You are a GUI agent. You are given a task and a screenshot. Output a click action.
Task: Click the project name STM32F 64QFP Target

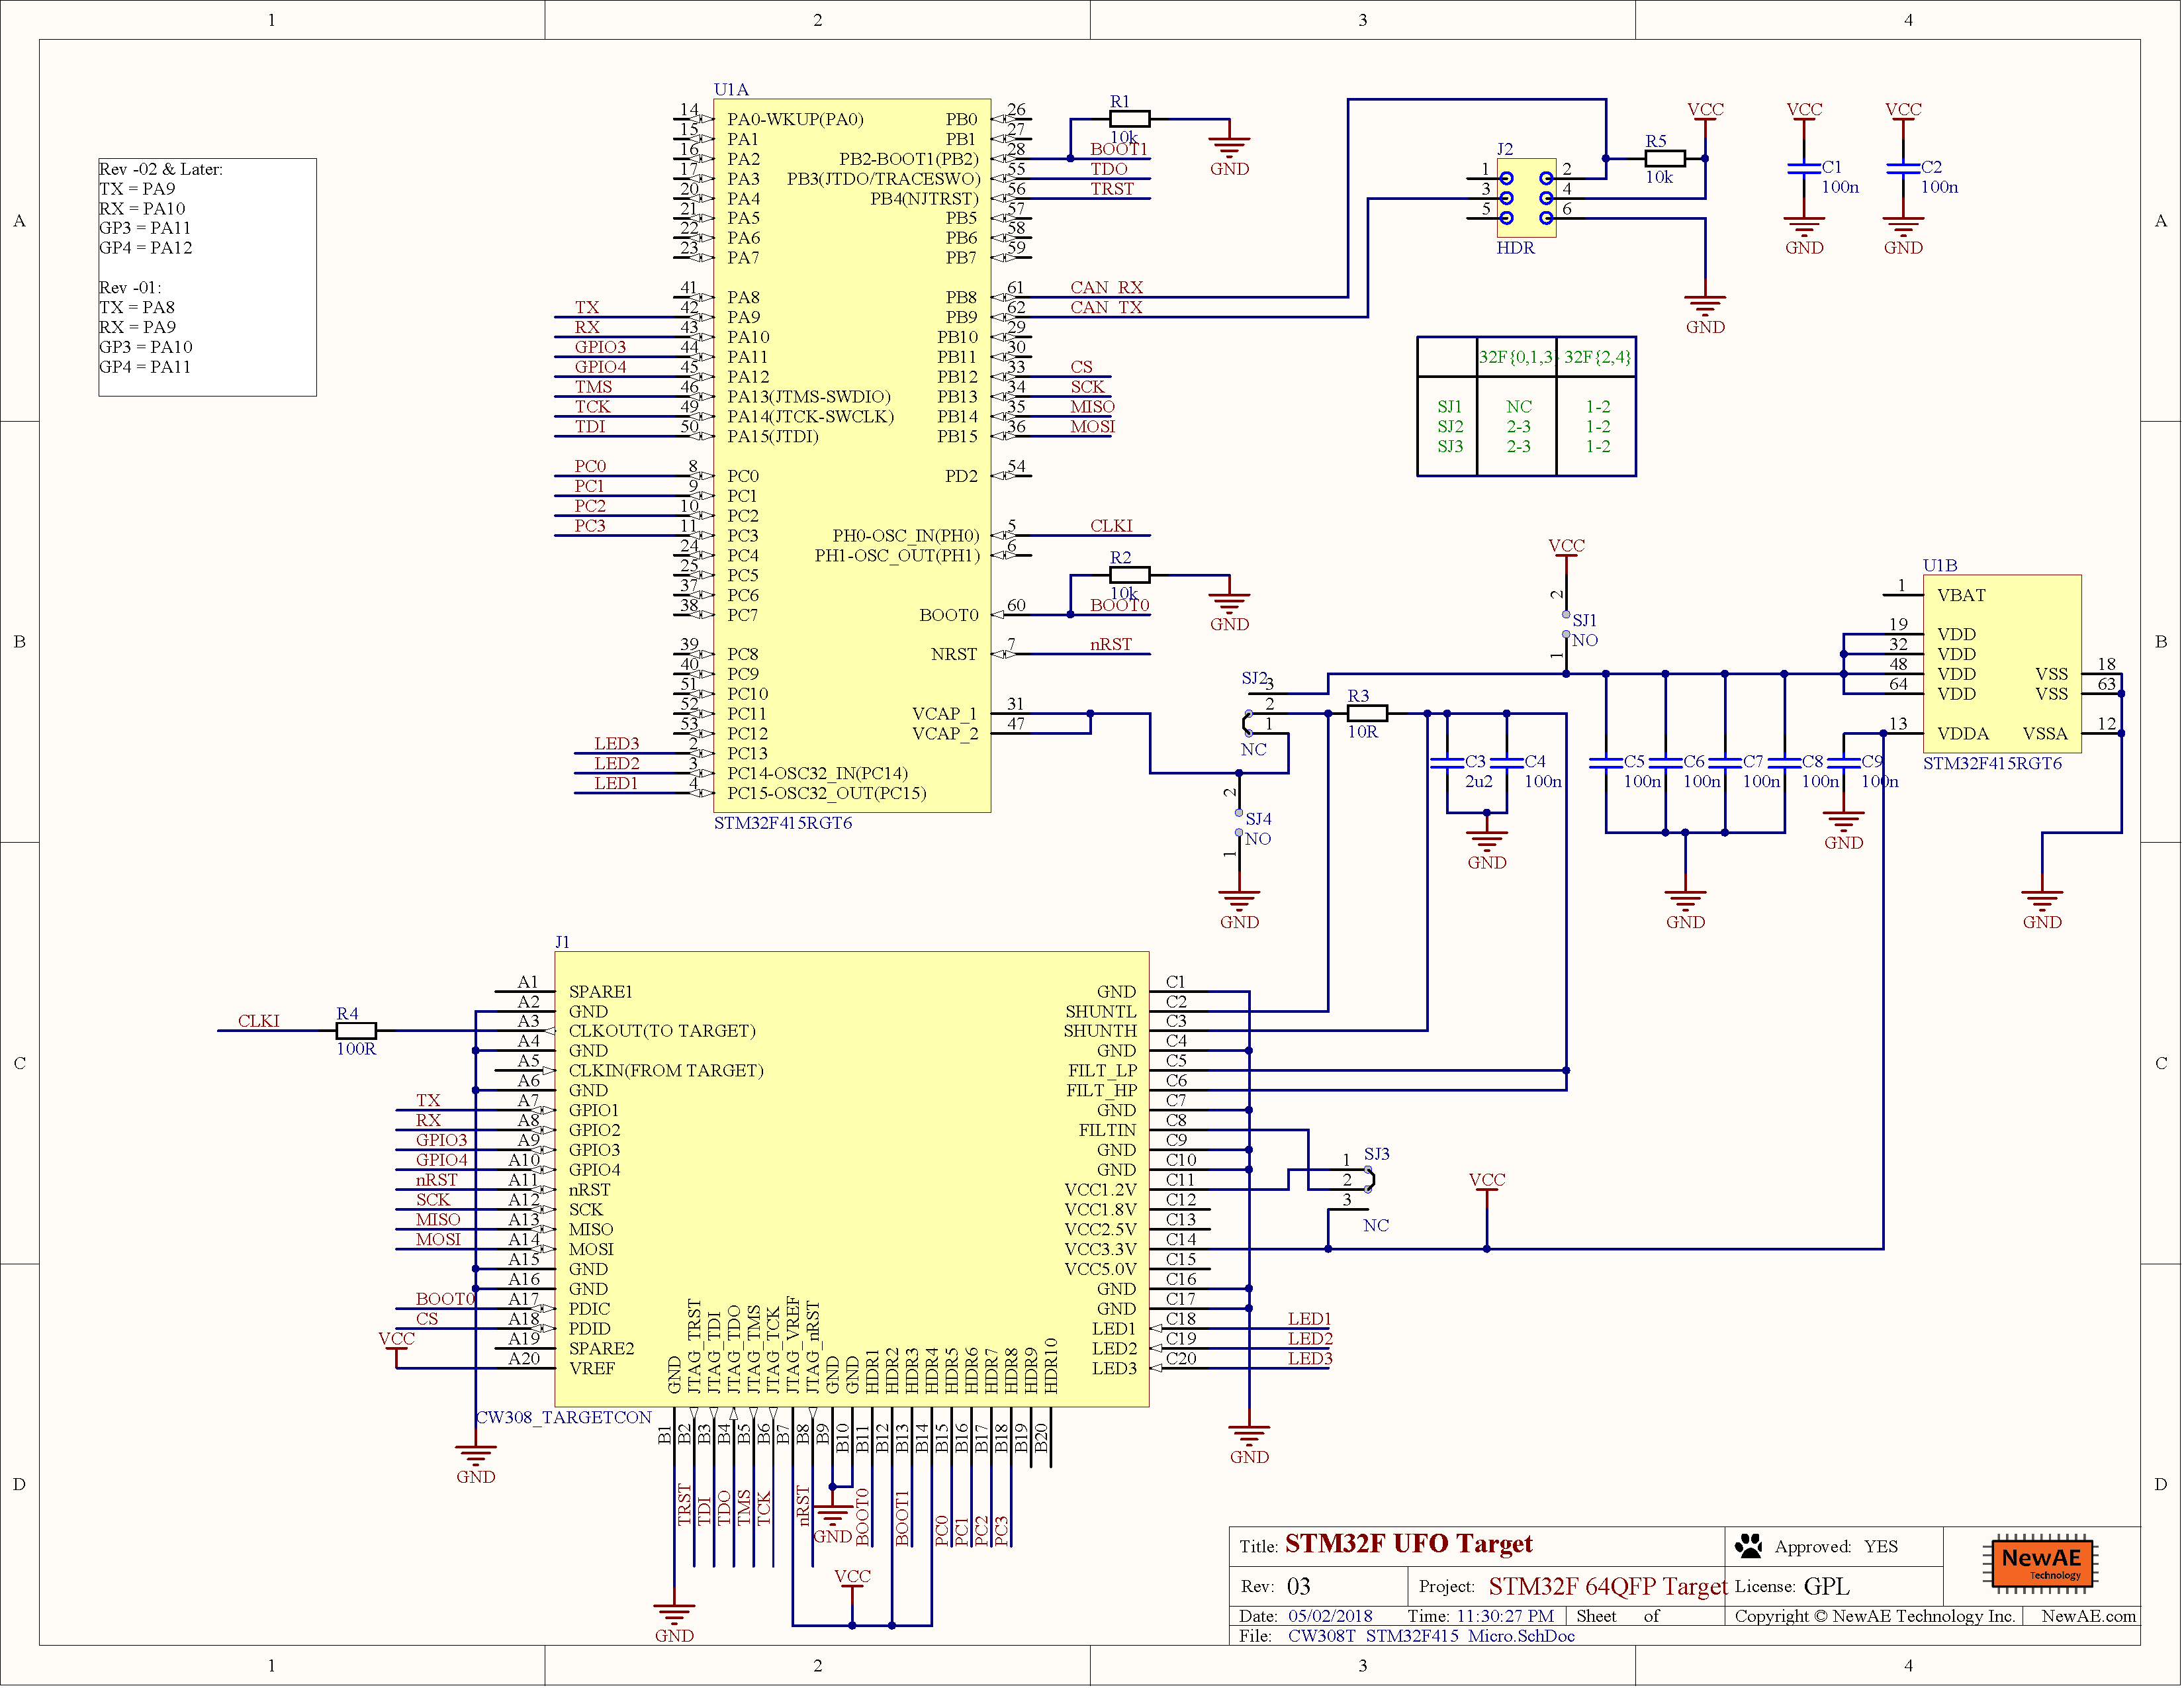point(1609,1588)
